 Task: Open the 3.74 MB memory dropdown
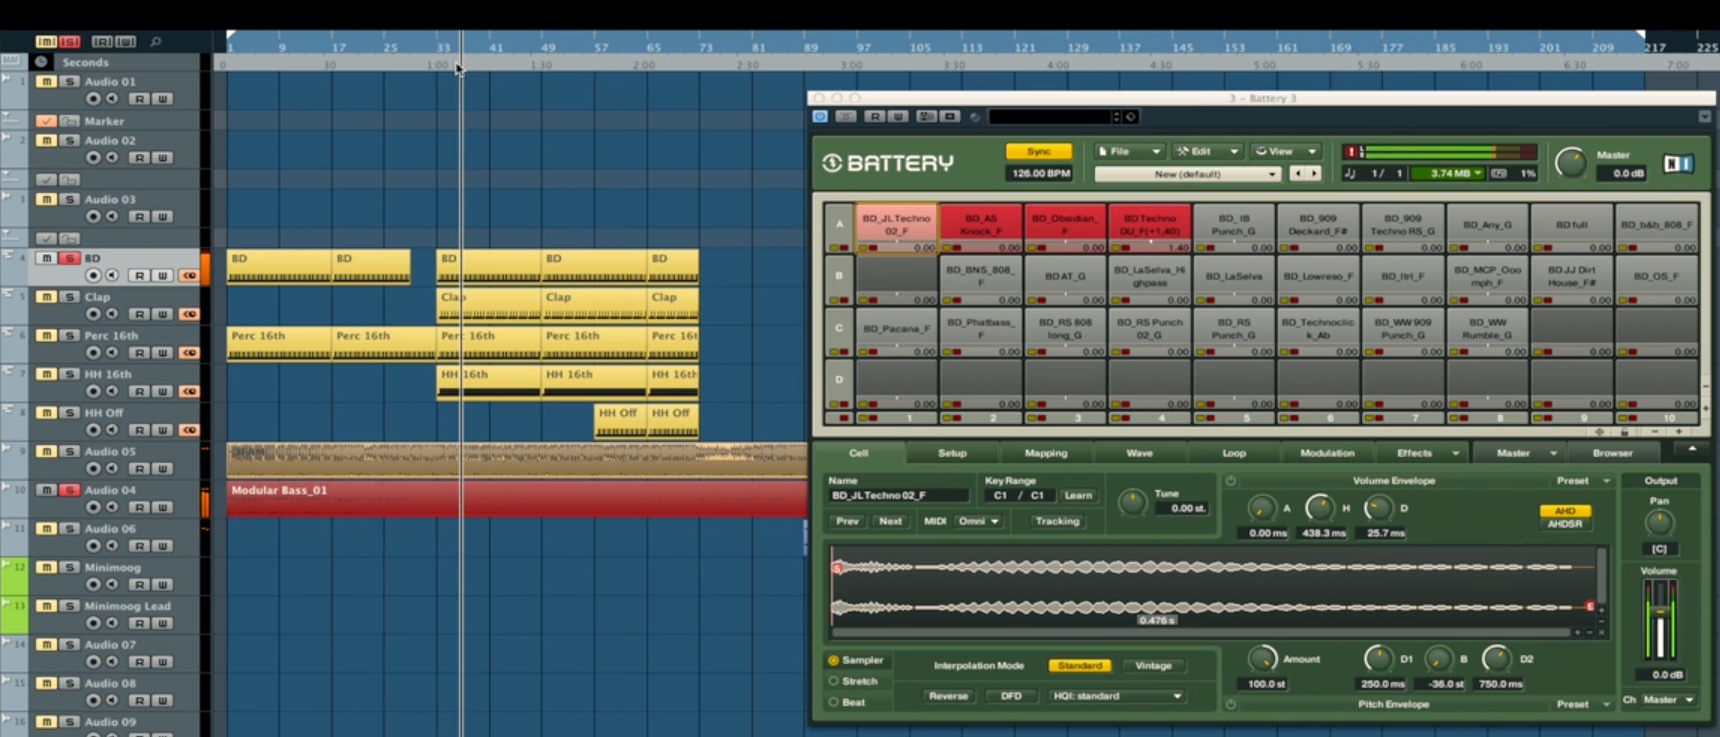click(x=1449, y=173)
